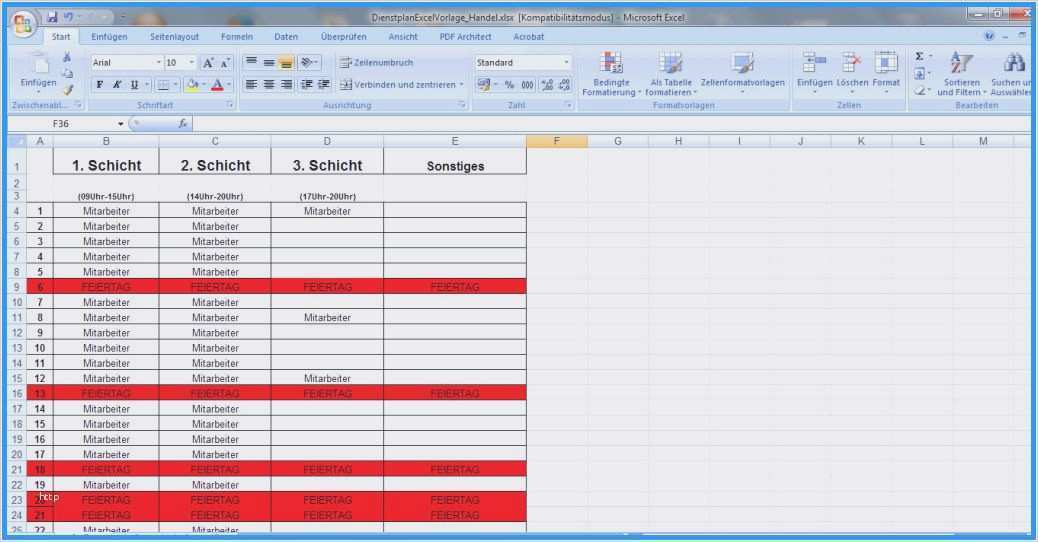Click Verbinden und zentrieren
The image size is (1038, 542).
click(402, 85)
